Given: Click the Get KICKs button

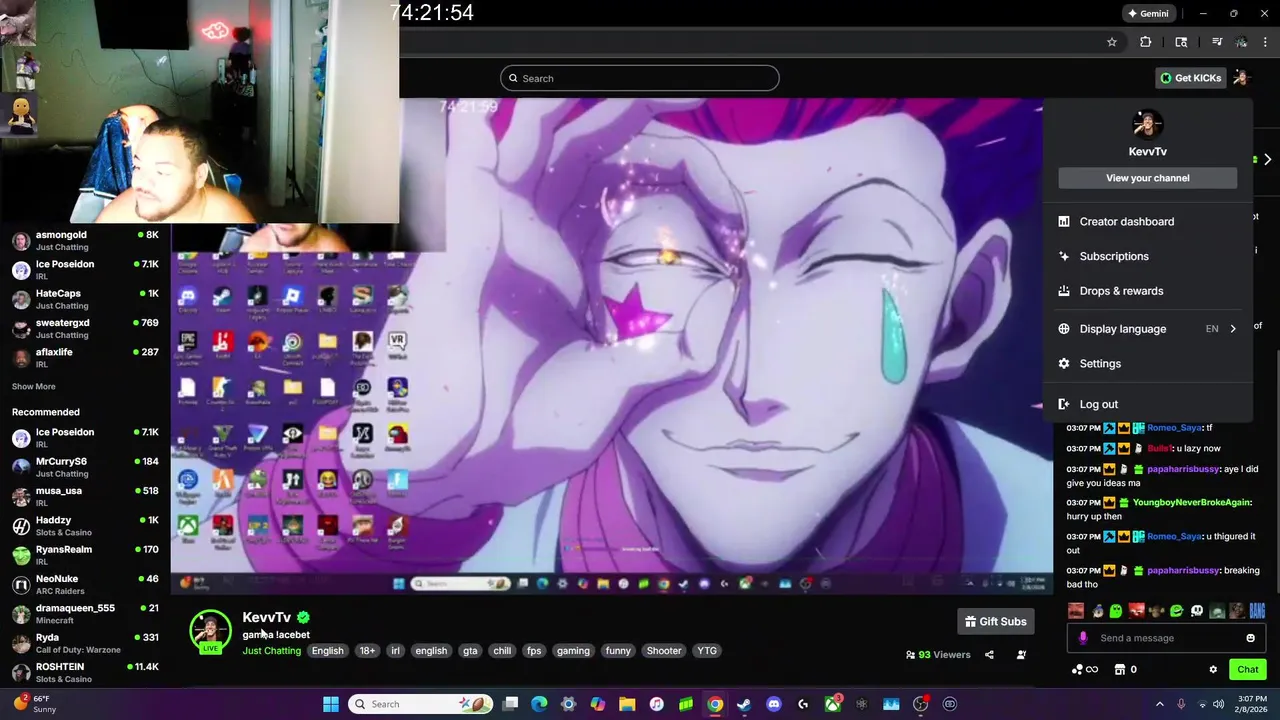Looking at the screenshot, I should click(1191, 78).
